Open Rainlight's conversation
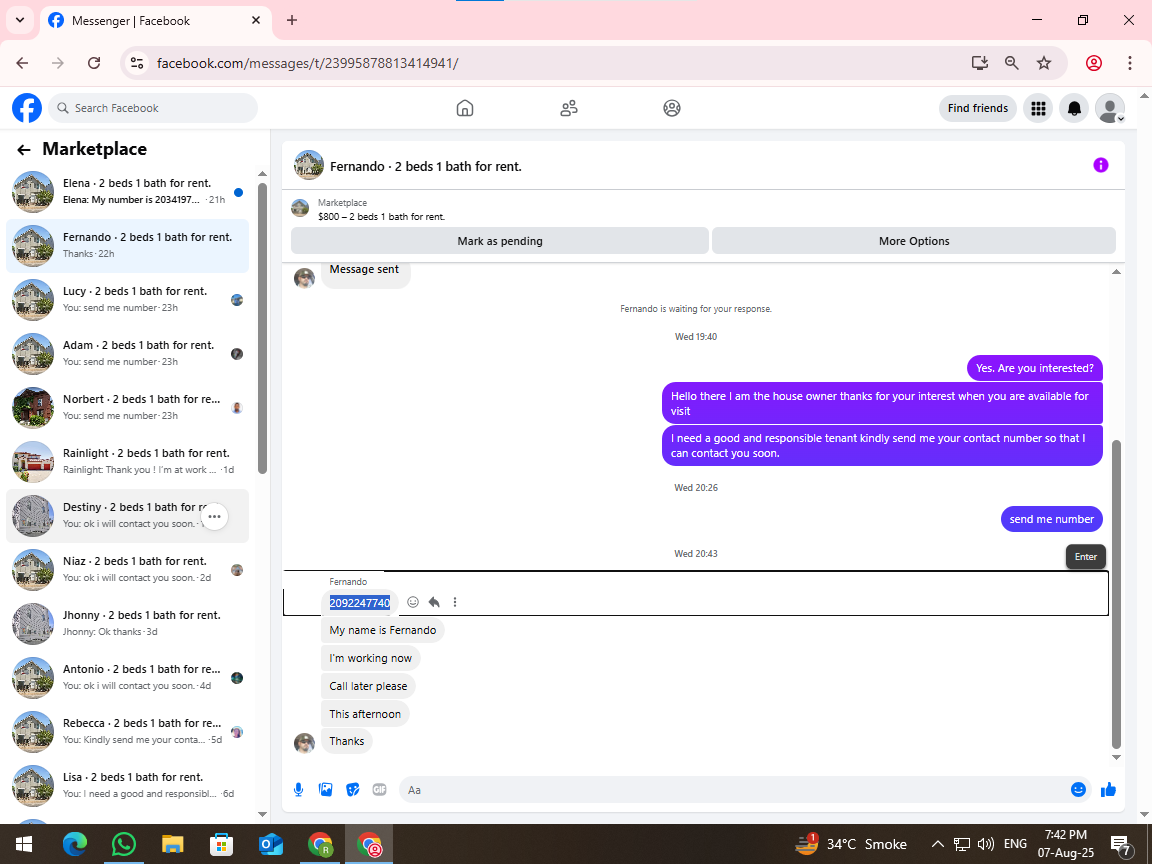 pyautogui.click(x=128, y=461)
